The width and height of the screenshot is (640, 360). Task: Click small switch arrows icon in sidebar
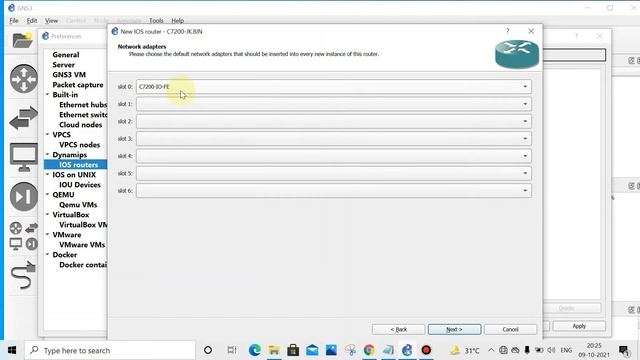[31, 228]
